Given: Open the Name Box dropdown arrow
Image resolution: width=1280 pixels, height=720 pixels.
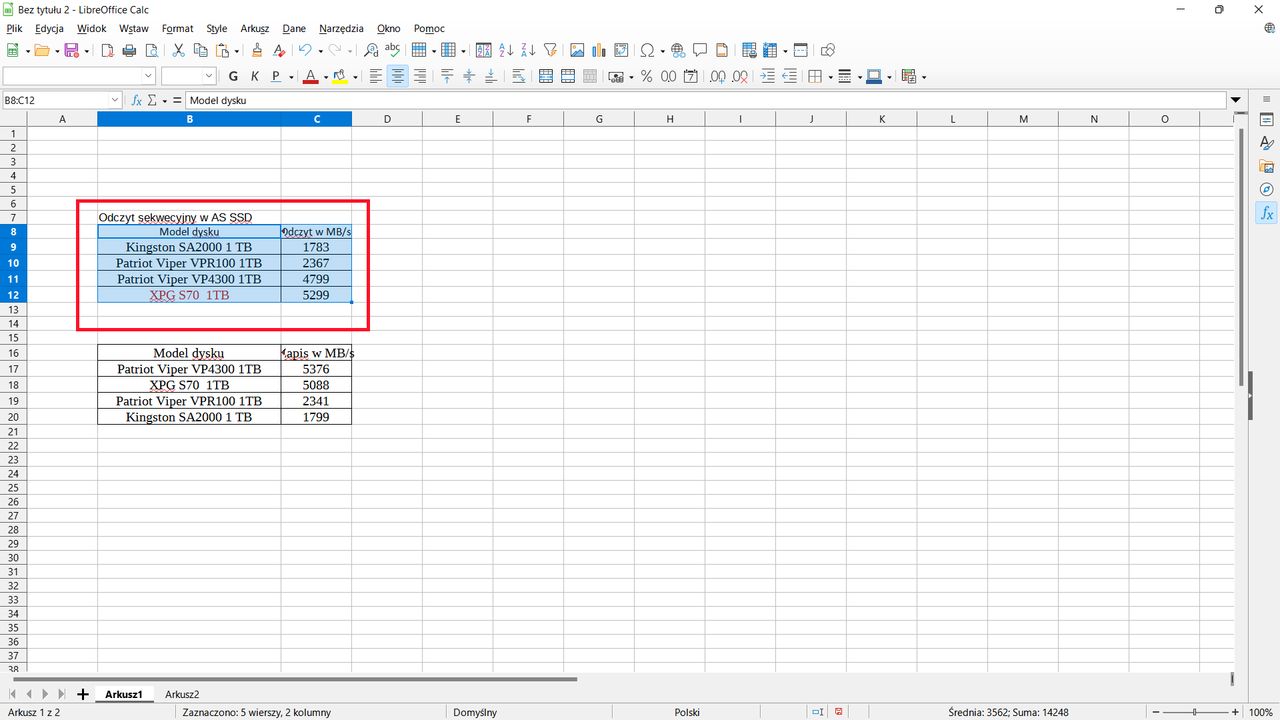Looking at the screenshot, I should coord(115,100).
